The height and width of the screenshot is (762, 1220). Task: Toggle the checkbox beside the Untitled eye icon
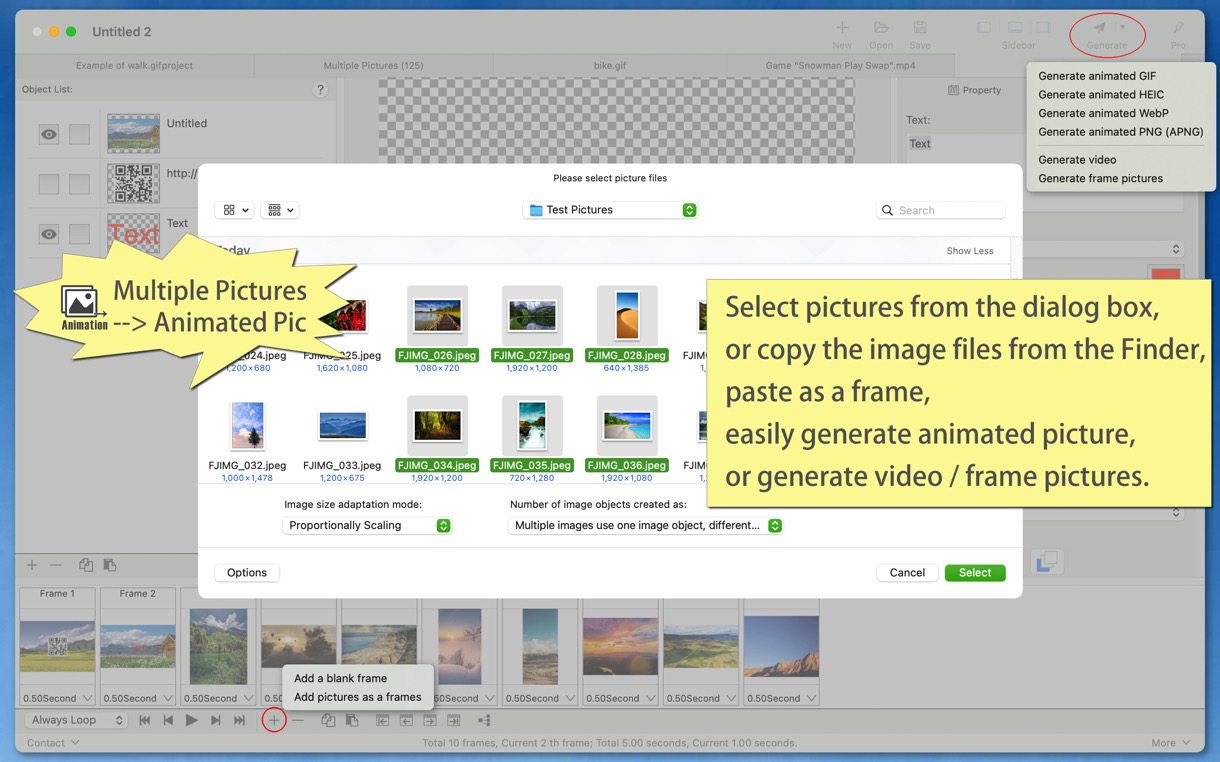80,134
